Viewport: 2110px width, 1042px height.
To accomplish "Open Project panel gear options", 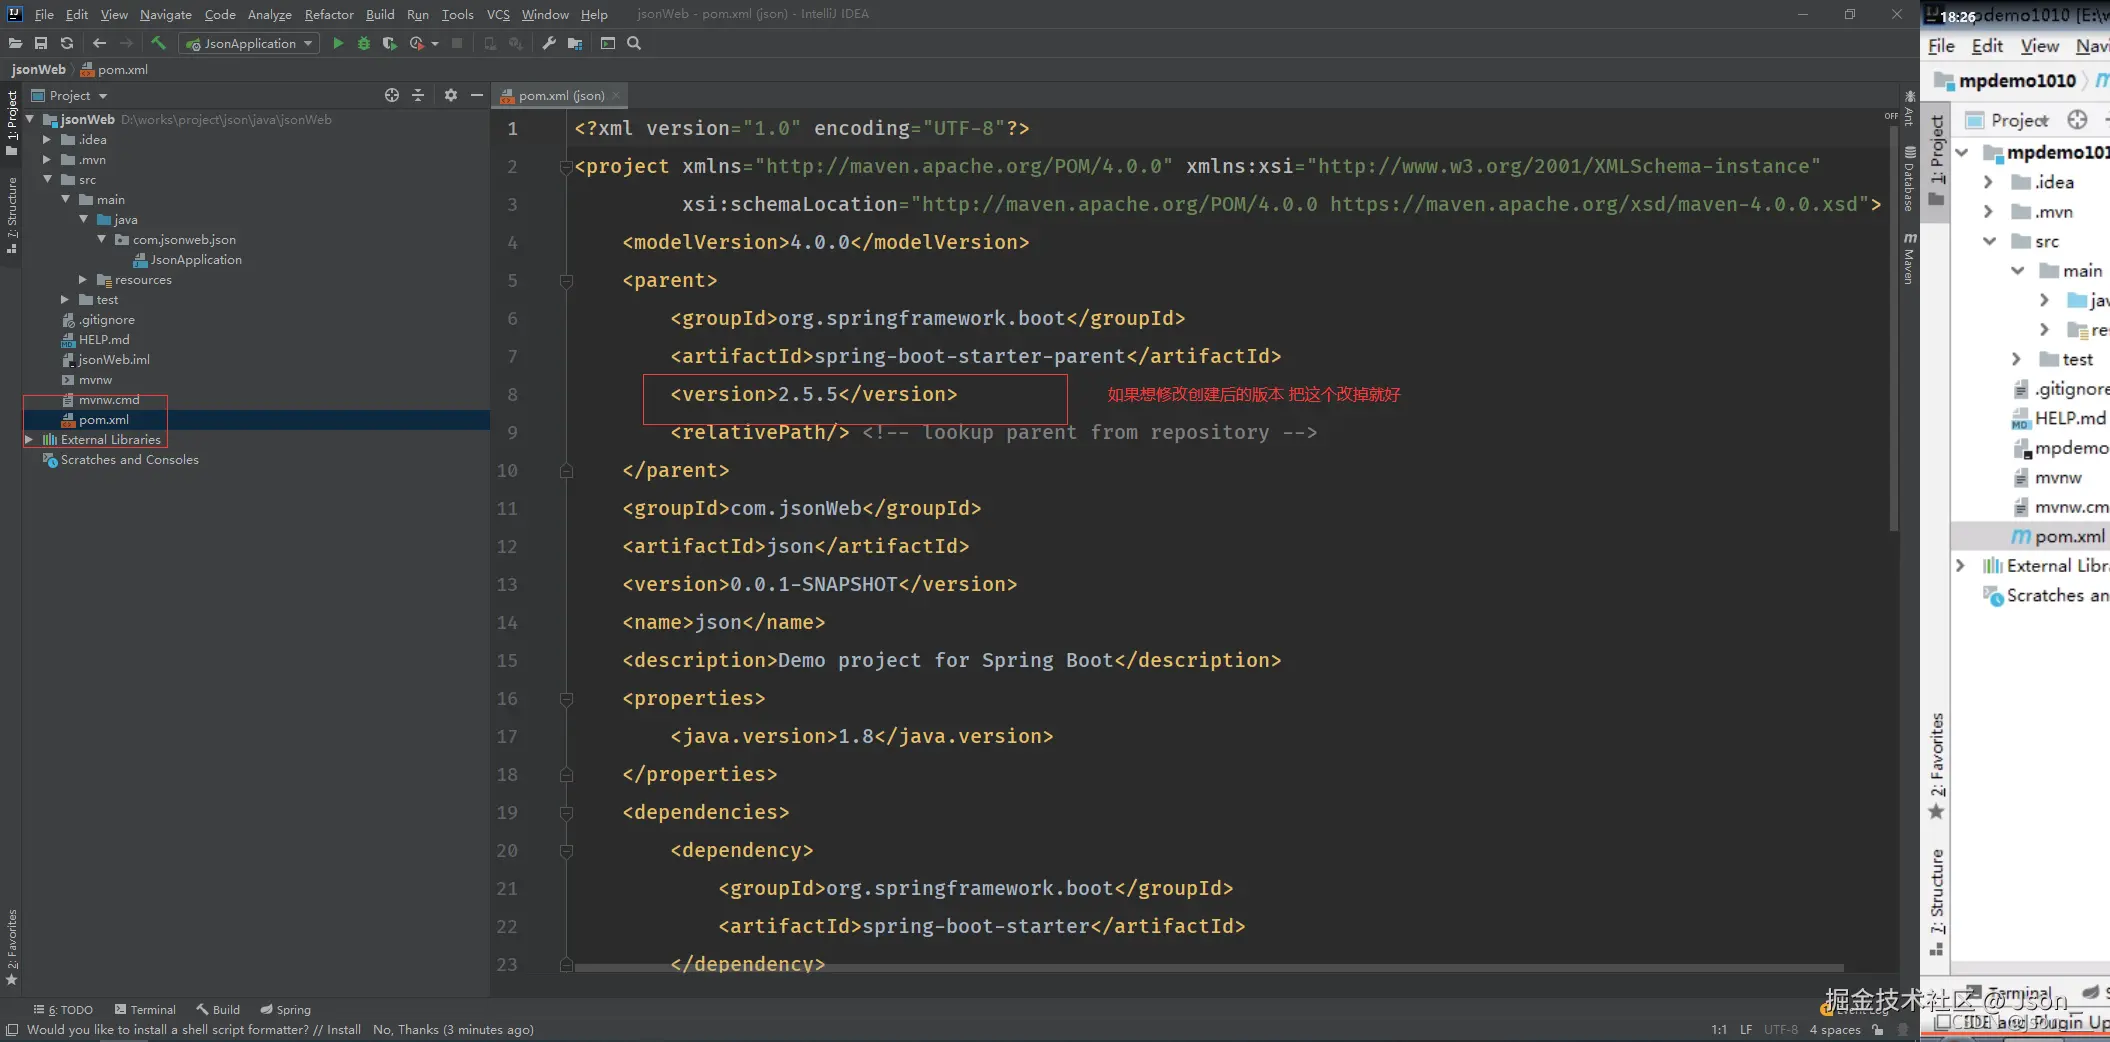I will pos(451,95).
